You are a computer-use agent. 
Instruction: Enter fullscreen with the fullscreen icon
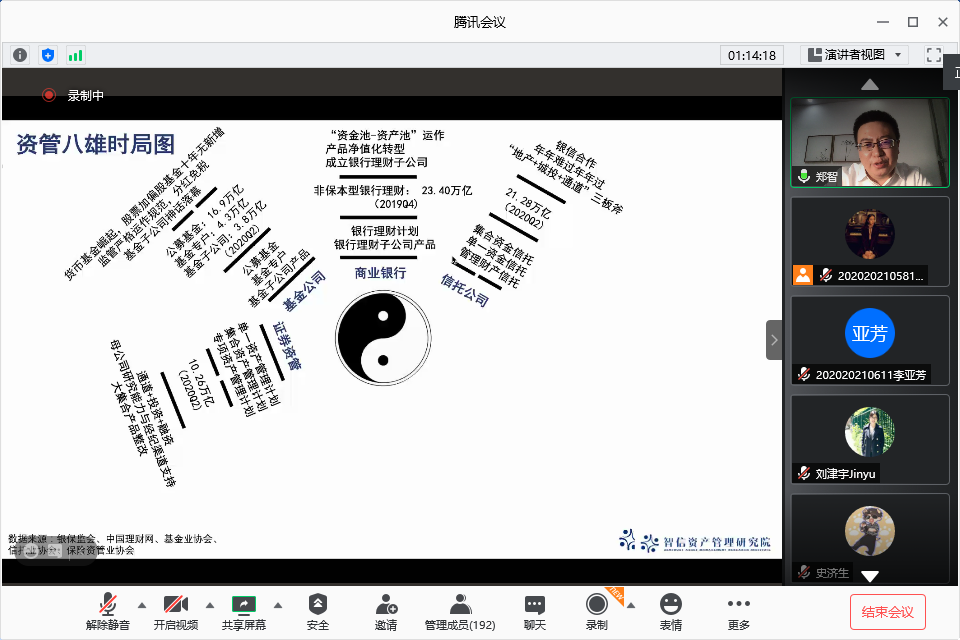(x=933, y=55)
